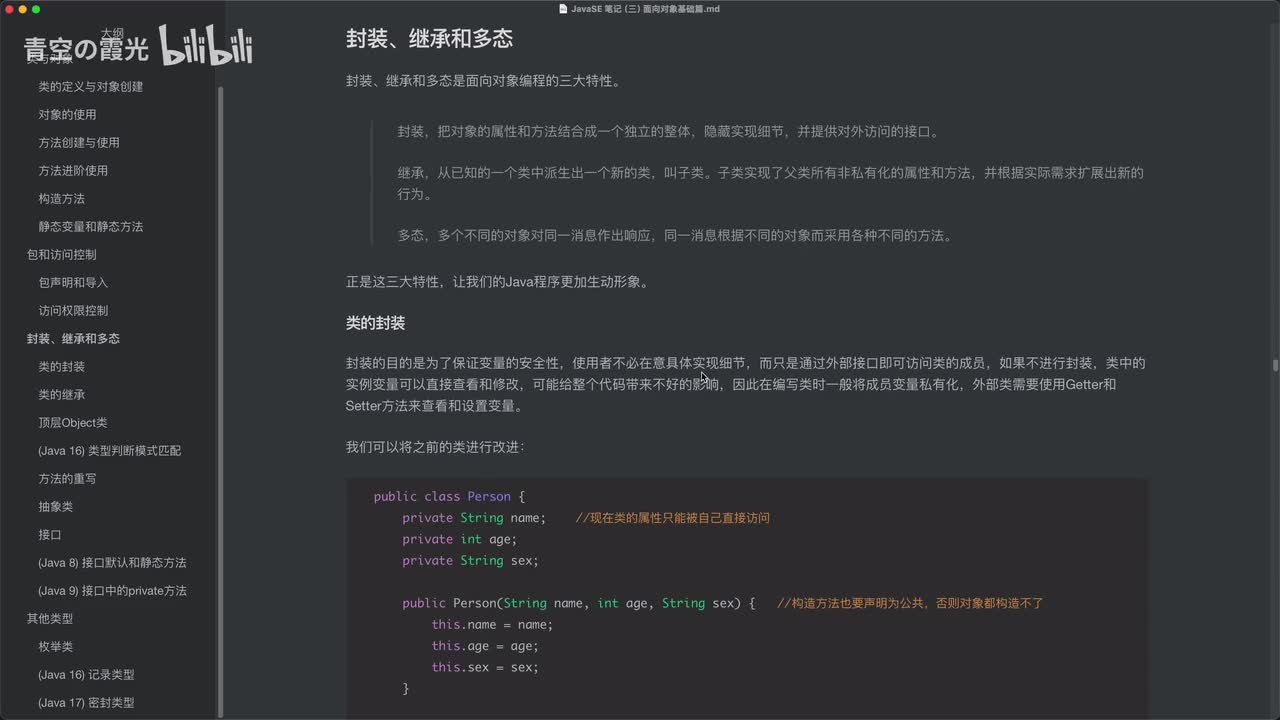The image size is (1280, 720).
Task: Open the 类的继承 outline entry
Action: coord(61,395)
